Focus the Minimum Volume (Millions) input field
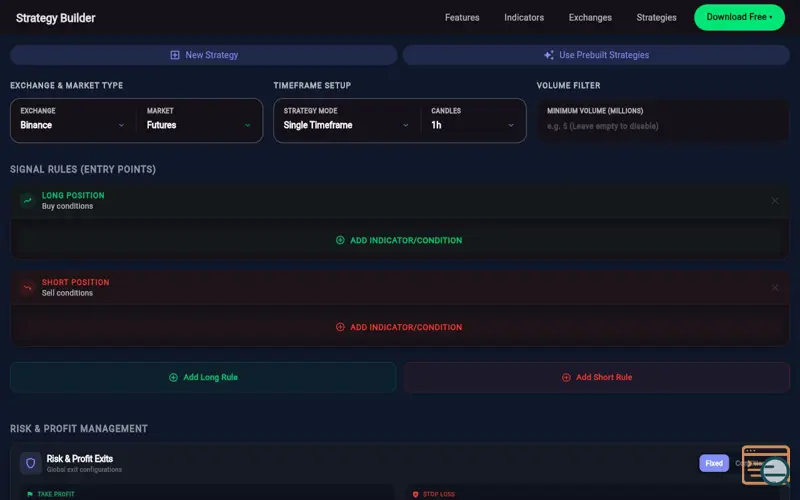The height and width of the screenshot is (500, 800). pyautogui.click(x=663, y=120)
